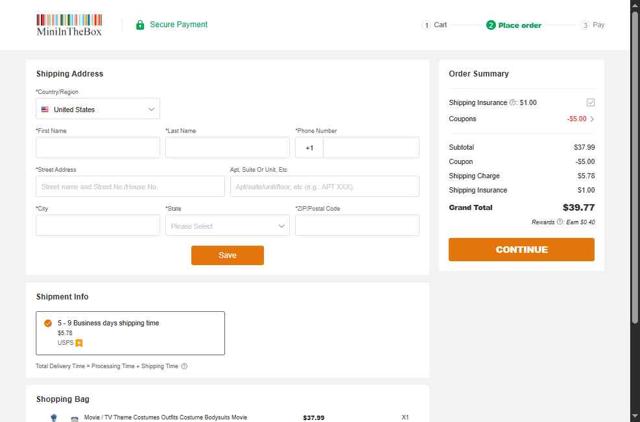Click the $39.77 Grand Total value
640x422 pixels.
pos(578,207)
